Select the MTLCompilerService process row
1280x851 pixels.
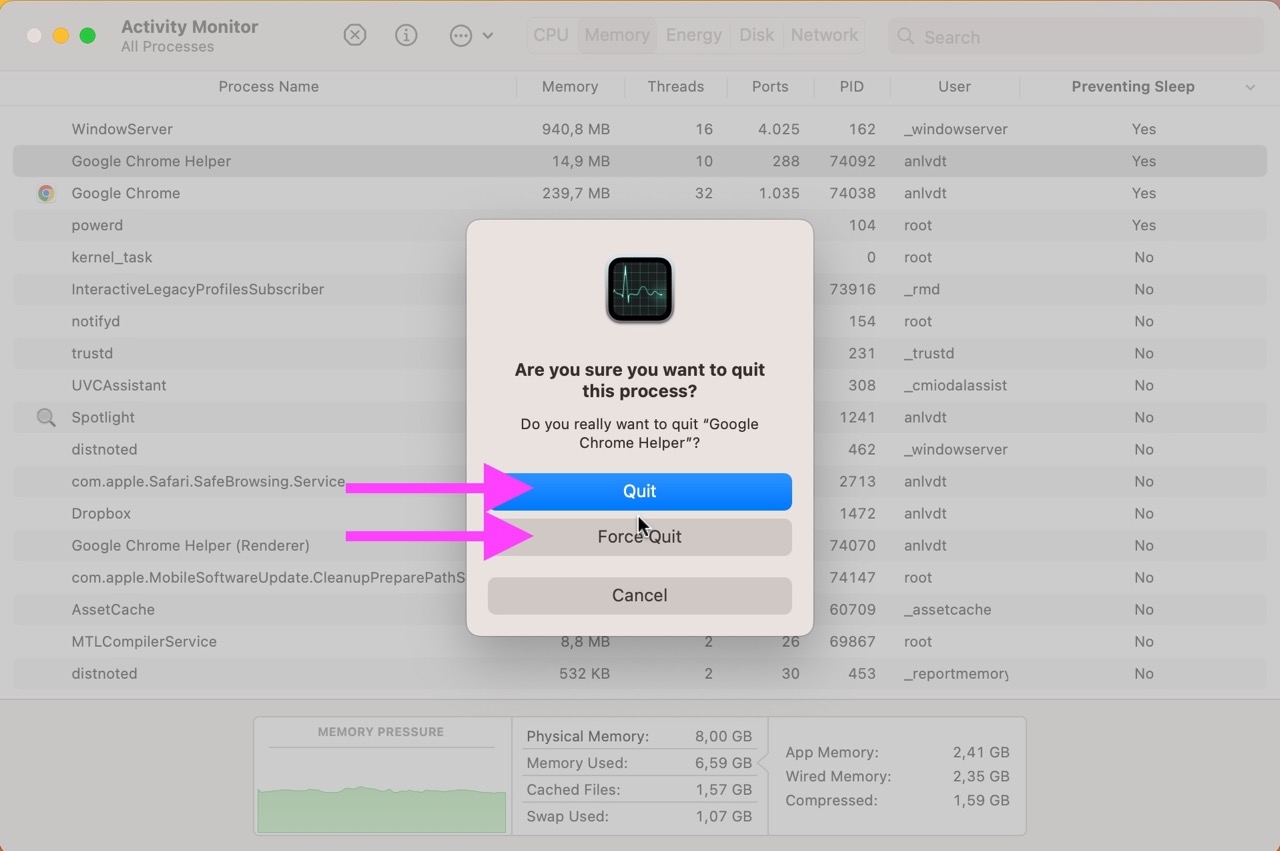click(x=640, y=641)
